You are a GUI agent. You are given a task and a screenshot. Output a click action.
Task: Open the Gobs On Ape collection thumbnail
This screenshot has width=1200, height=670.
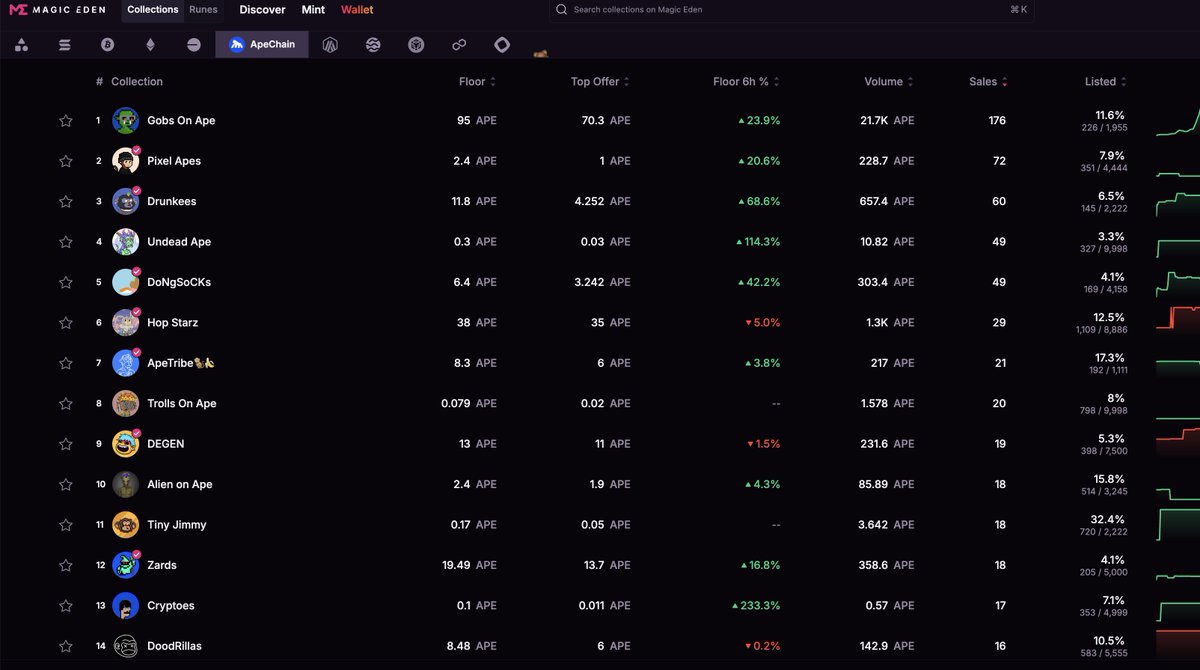[x=124, y=120]
